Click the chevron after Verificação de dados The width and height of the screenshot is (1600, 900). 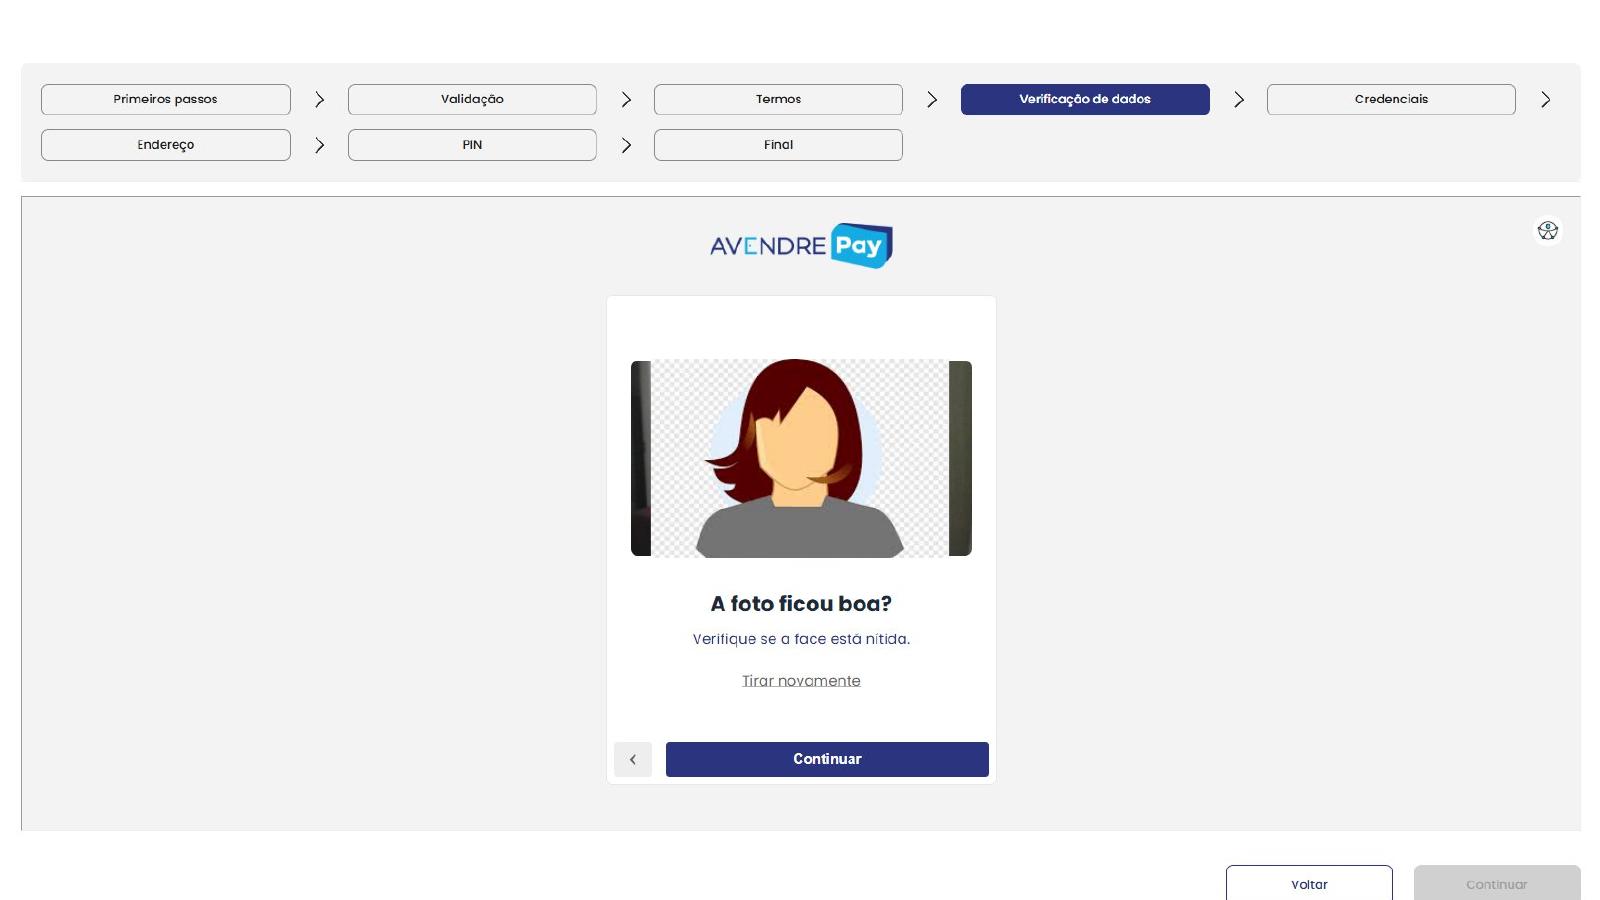click(1239, 99)
